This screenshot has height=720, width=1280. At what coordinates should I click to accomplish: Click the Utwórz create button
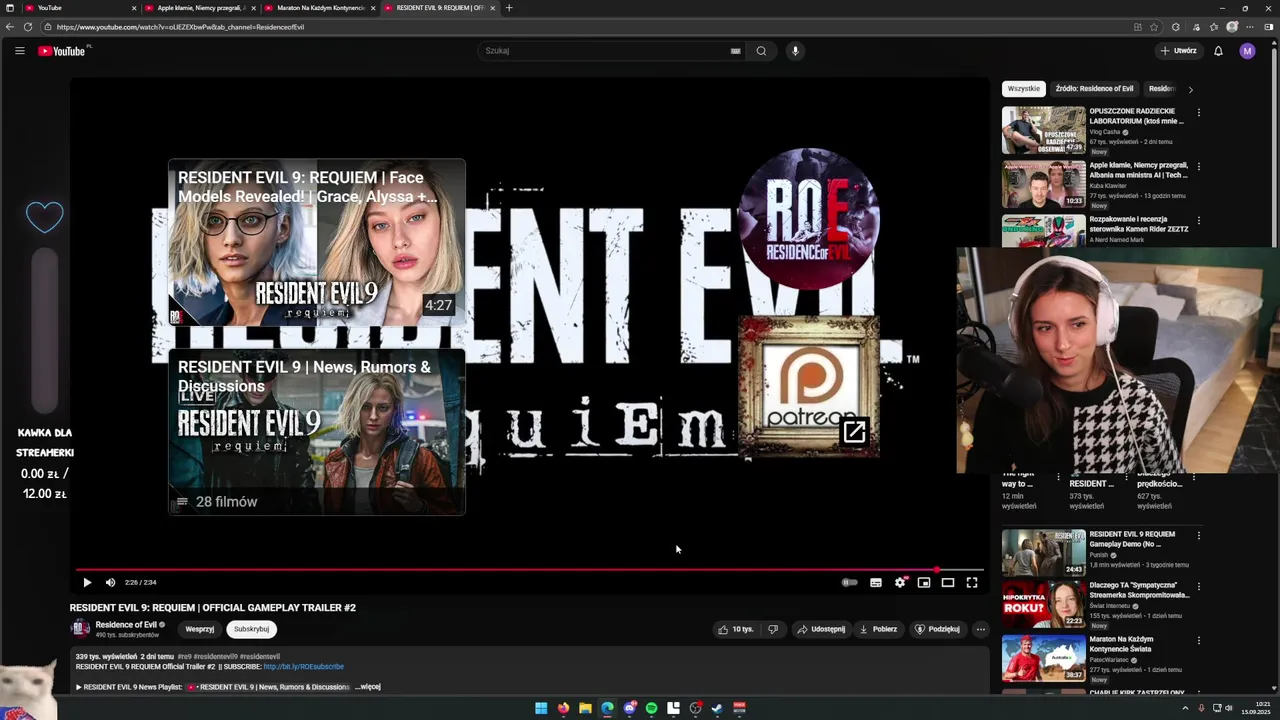[x=1178, y=51]
